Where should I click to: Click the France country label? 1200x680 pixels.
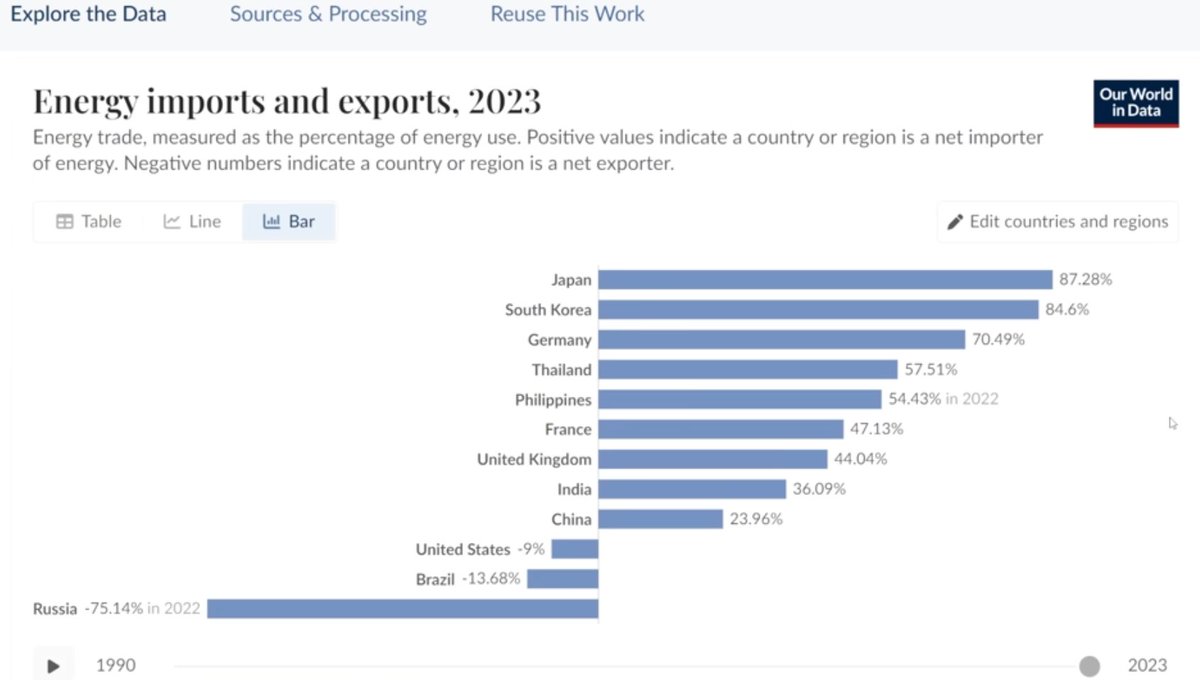568,430
